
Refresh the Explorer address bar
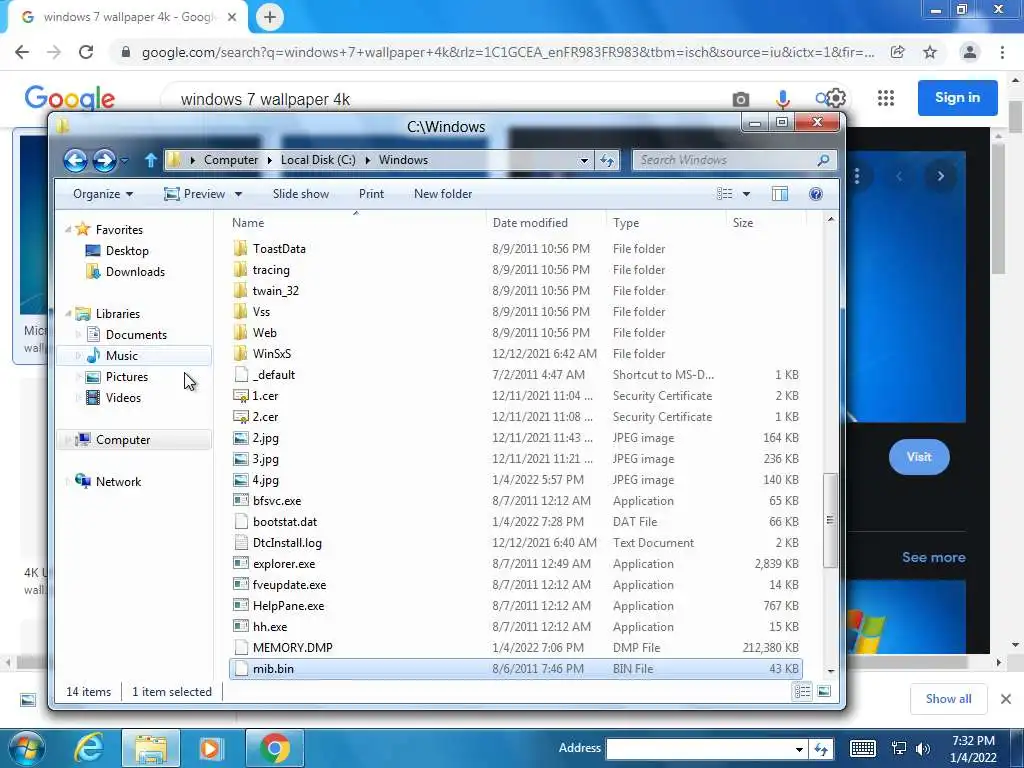[607, 160]
